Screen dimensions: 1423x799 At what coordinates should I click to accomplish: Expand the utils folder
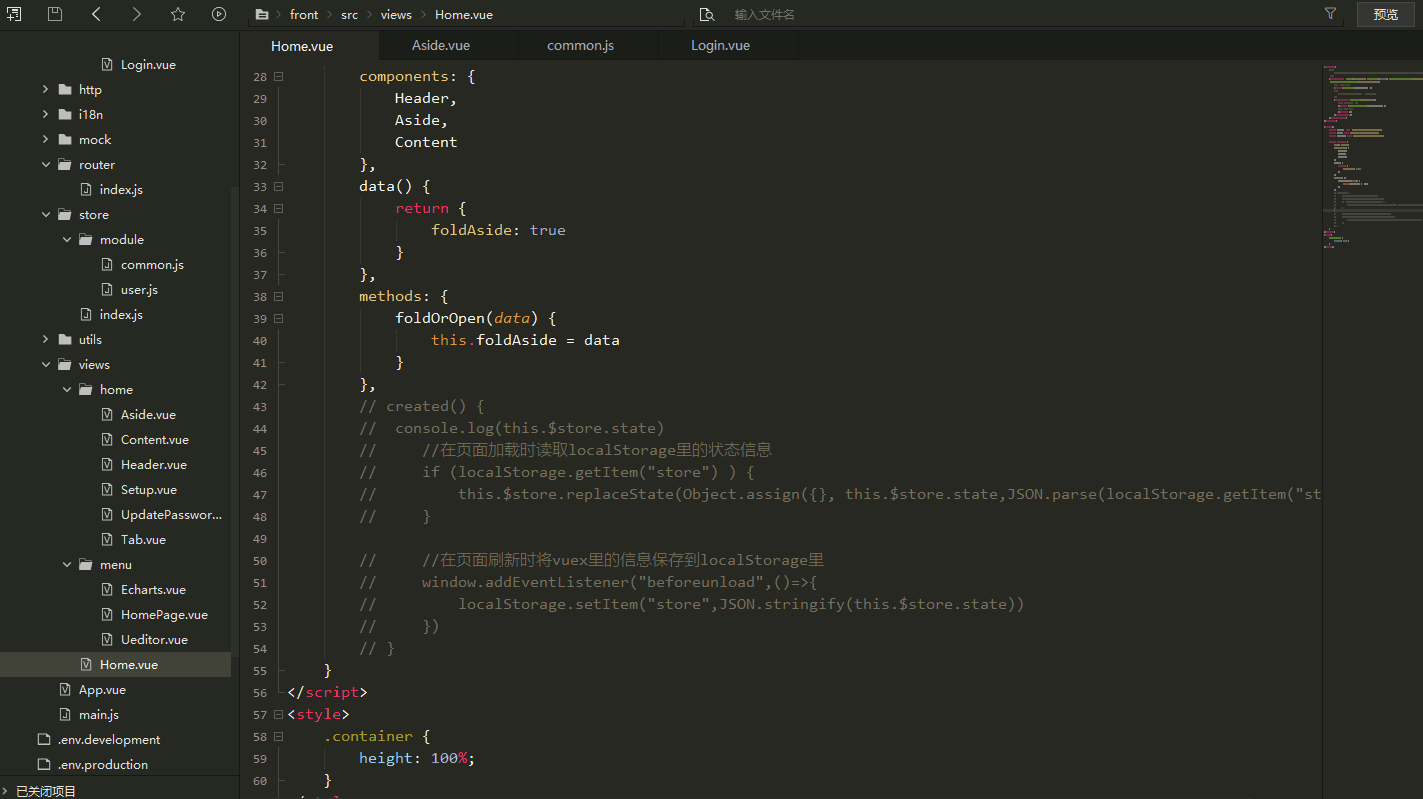tap(45, 339)
